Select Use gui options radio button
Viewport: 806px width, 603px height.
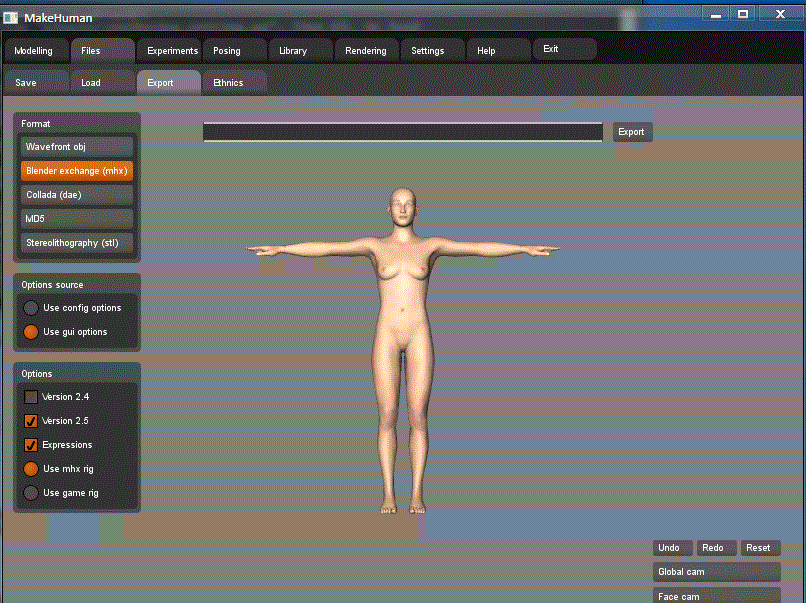point(31,332)
